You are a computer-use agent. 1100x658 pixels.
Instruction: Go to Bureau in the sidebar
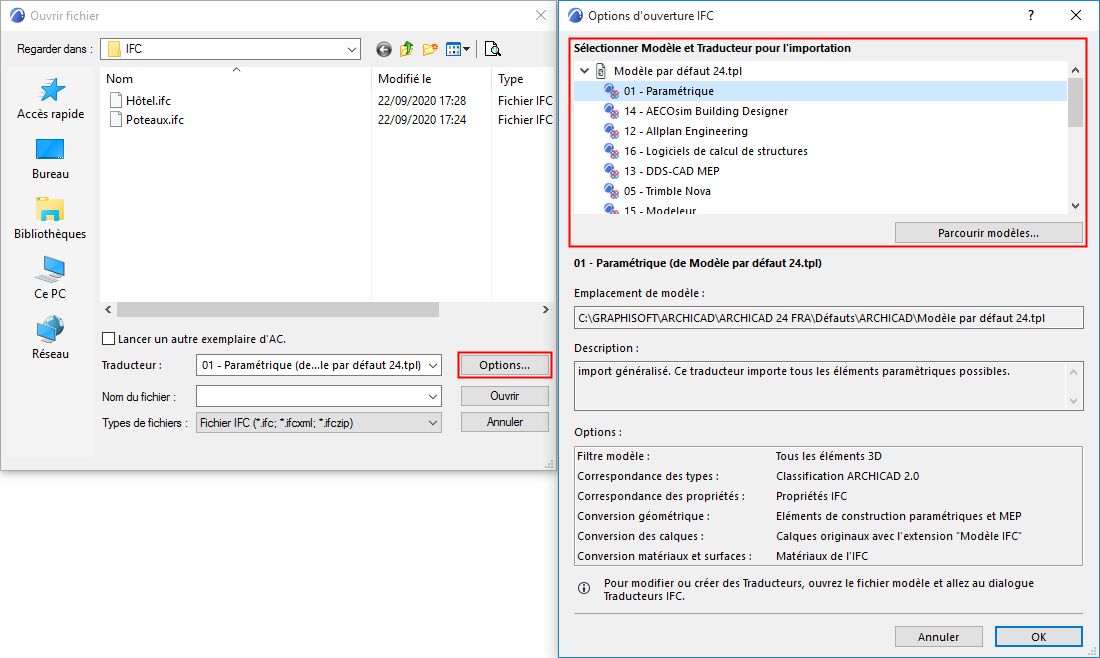click(x=51, y=159)
